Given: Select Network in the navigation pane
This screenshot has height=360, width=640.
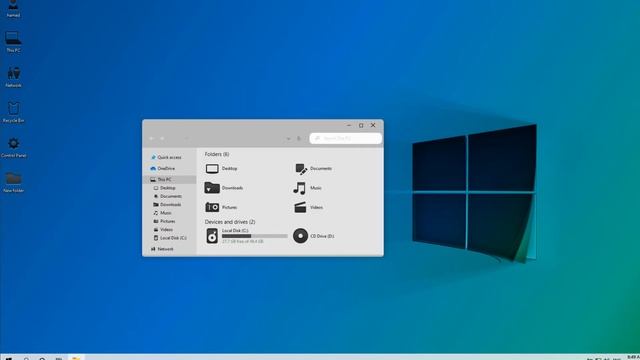Looking at the screenshot, I should point(162,249).
